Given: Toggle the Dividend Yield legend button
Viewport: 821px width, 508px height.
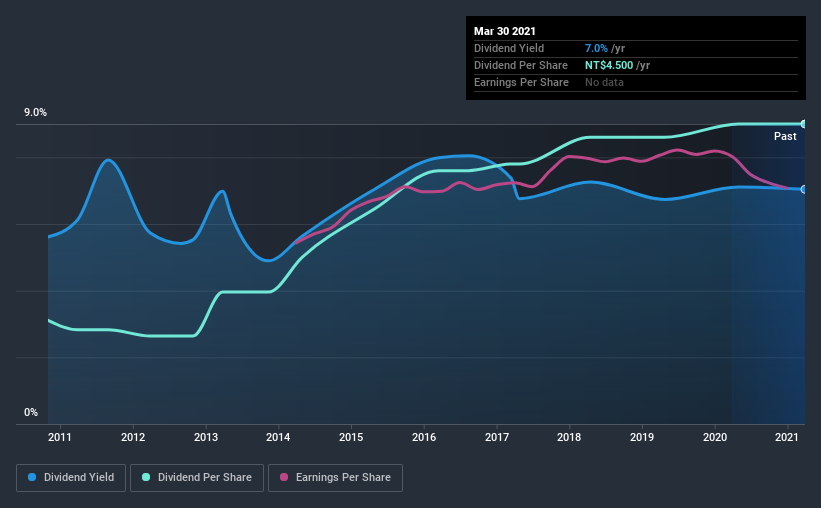Looking at the screenshot, I should coord(71,478).
